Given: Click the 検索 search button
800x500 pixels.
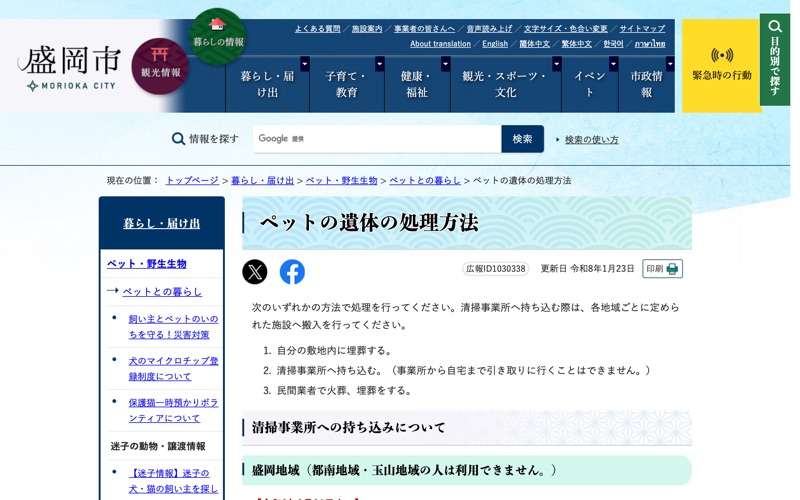Looking at the screenshot, I should pyautogui.click(x=522, y=139).
